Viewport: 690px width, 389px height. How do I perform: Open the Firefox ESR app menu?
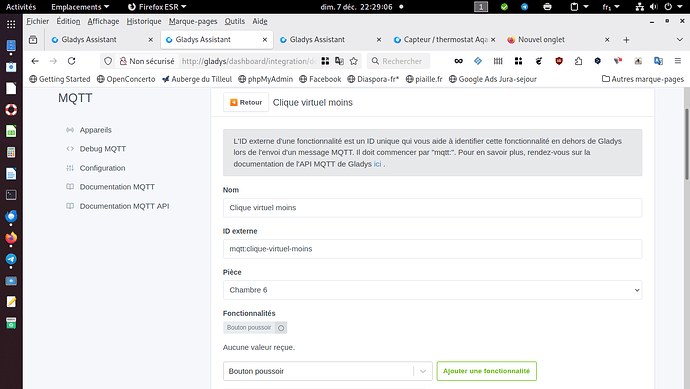pos(157,7)
